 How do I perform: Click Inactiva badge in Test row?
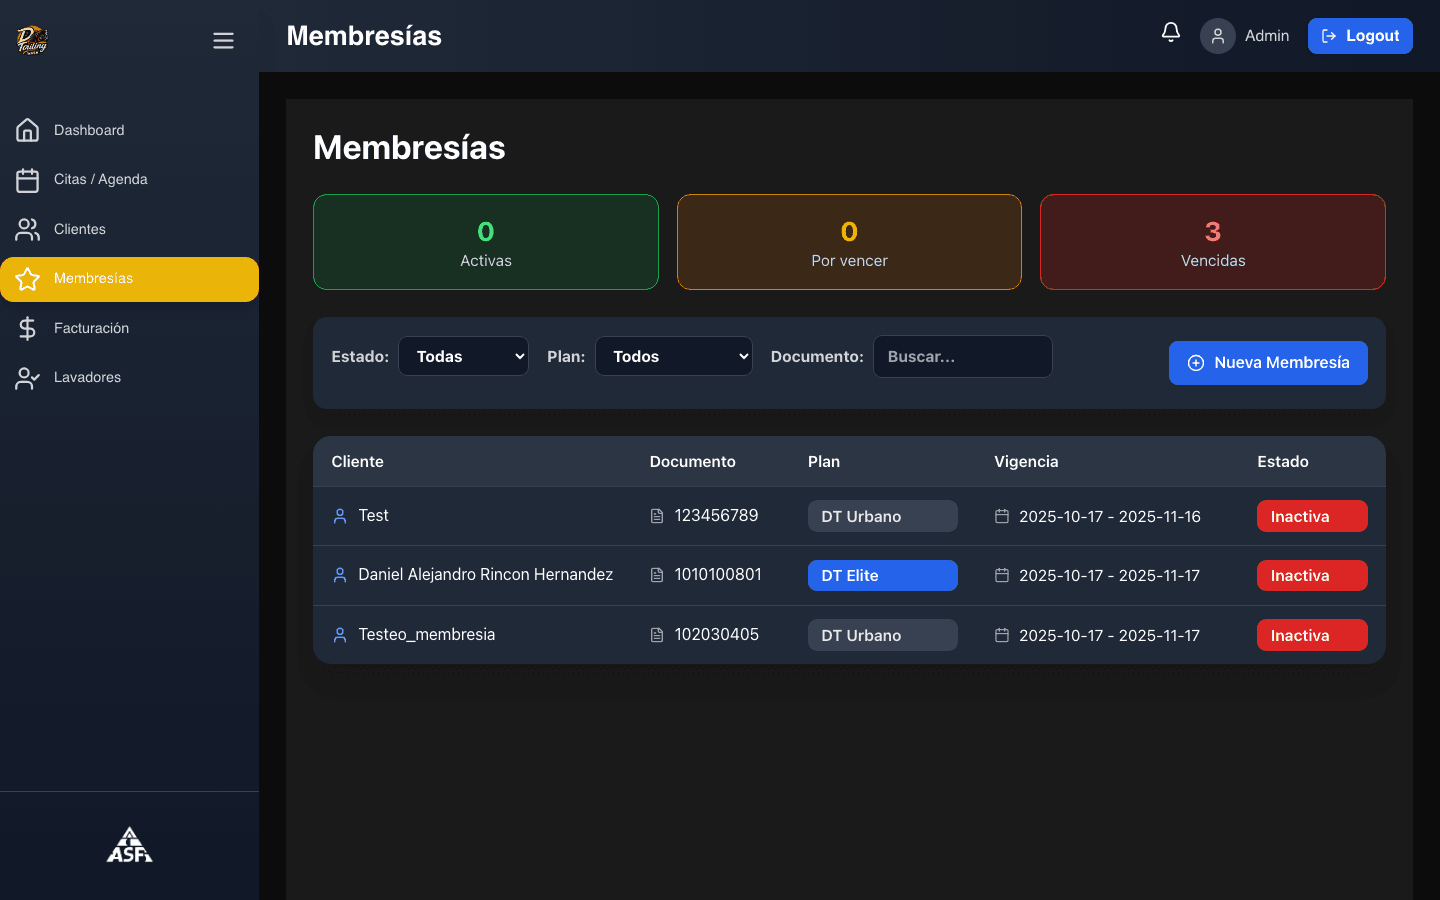coord(1312,516)
